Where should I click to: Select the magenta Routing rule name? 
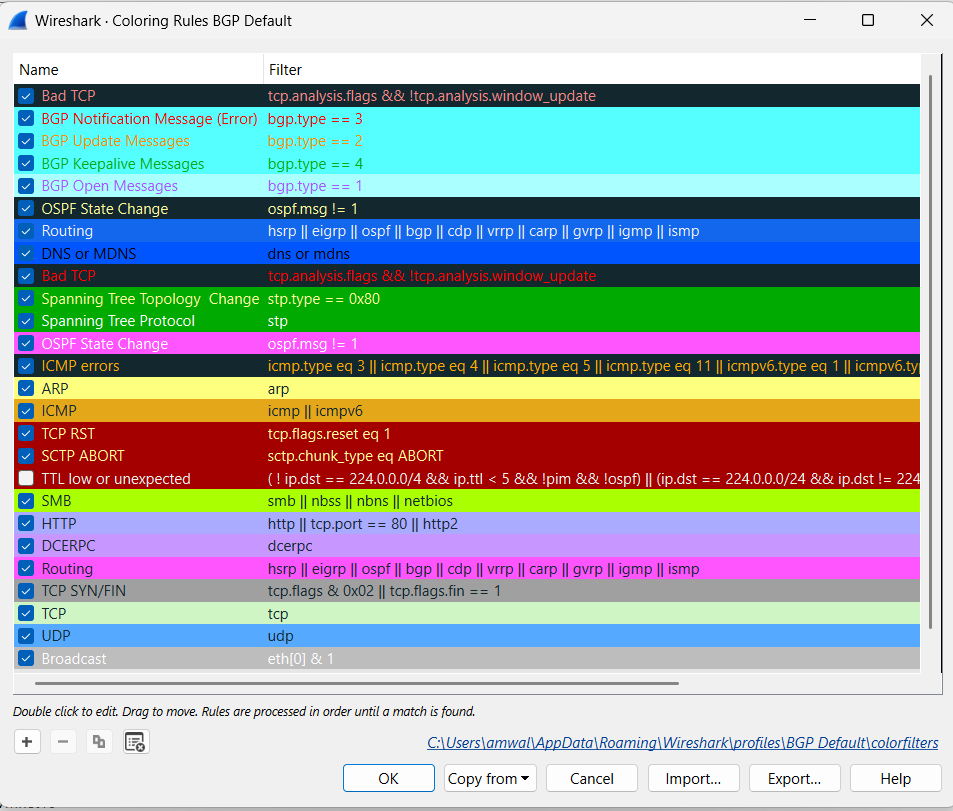[67, 568]
